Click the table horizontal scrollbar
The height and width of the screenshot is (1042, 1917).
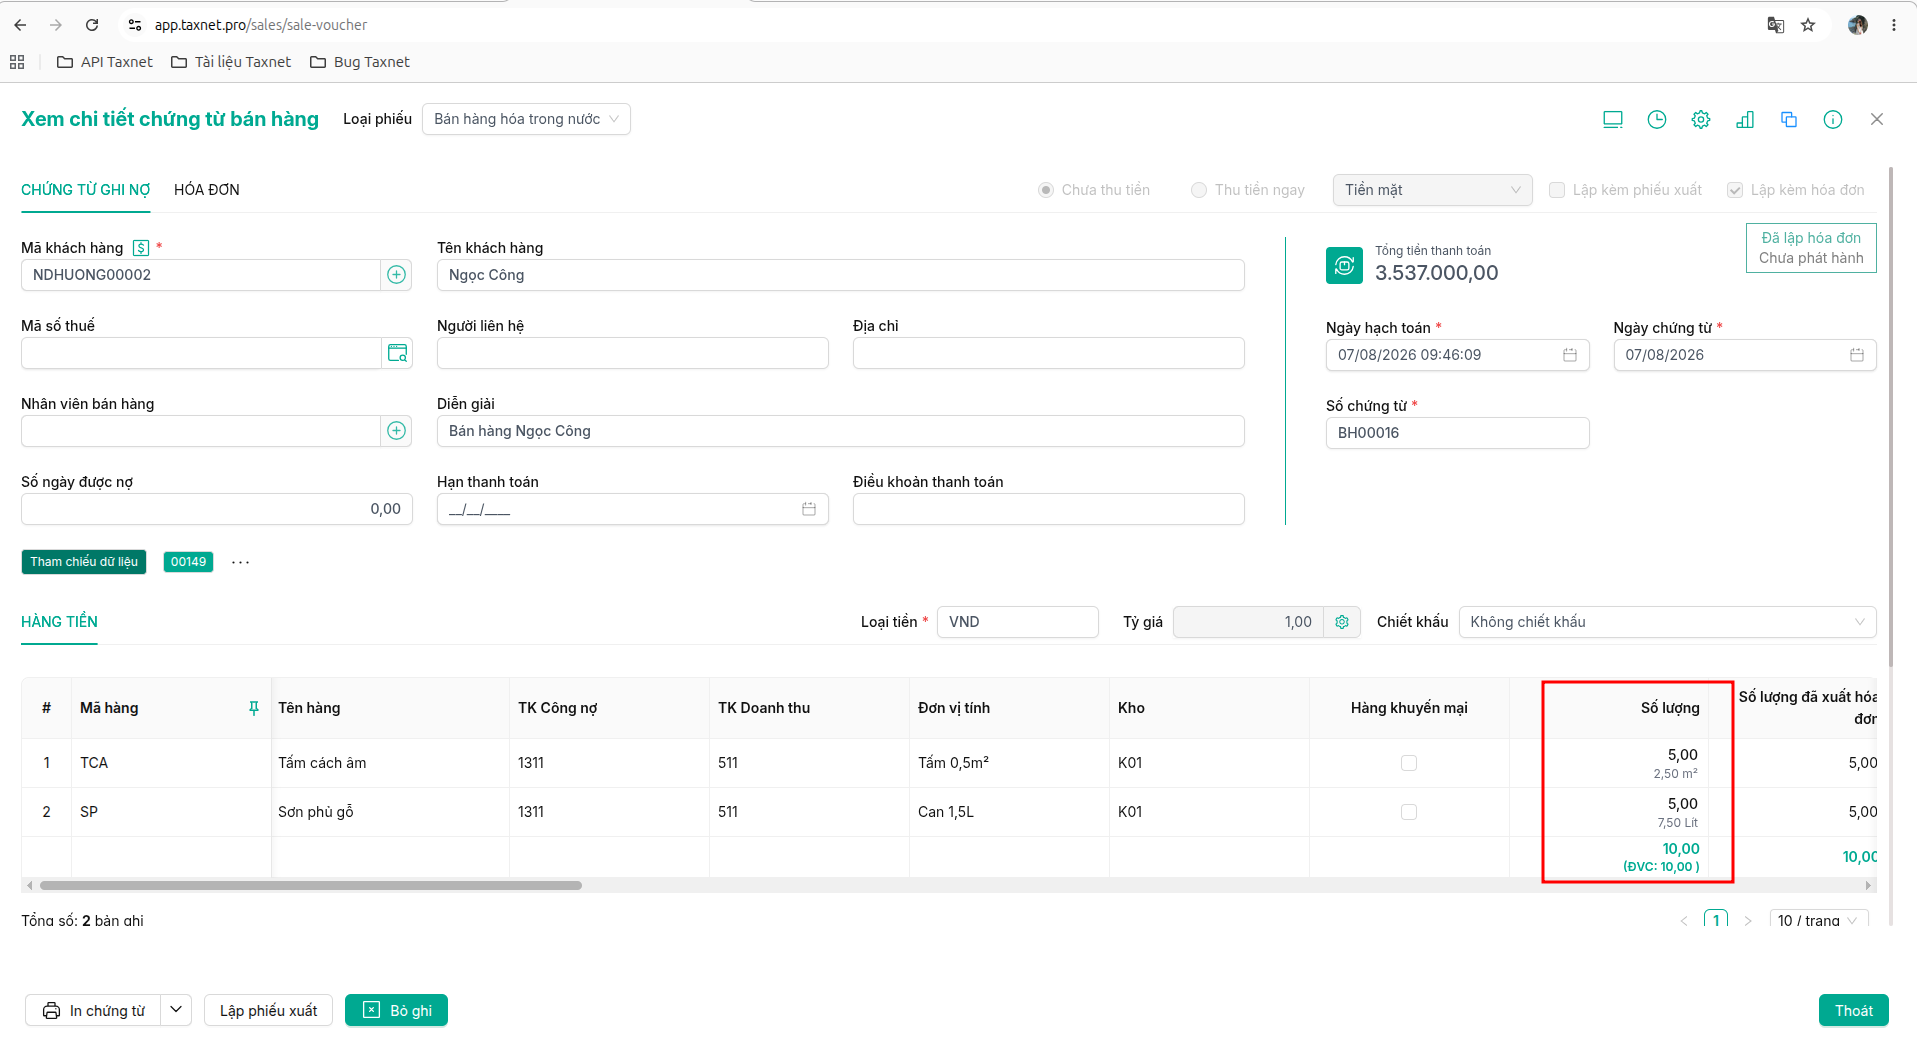click(311, 885)
